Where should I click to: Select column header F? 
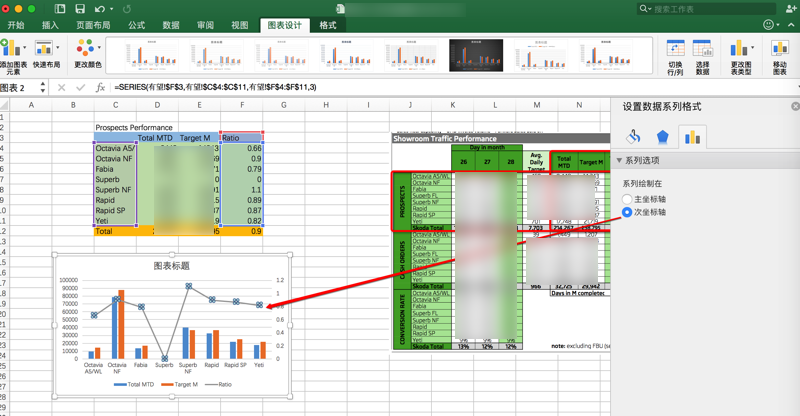click(242, 105)
